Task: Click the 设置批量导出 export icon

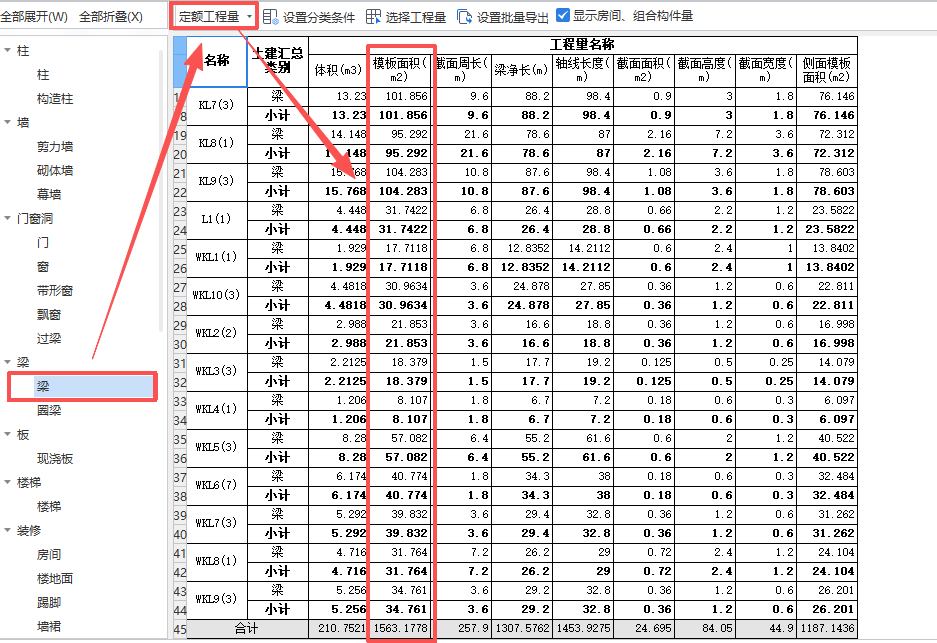Action: (x=464, y=17)
